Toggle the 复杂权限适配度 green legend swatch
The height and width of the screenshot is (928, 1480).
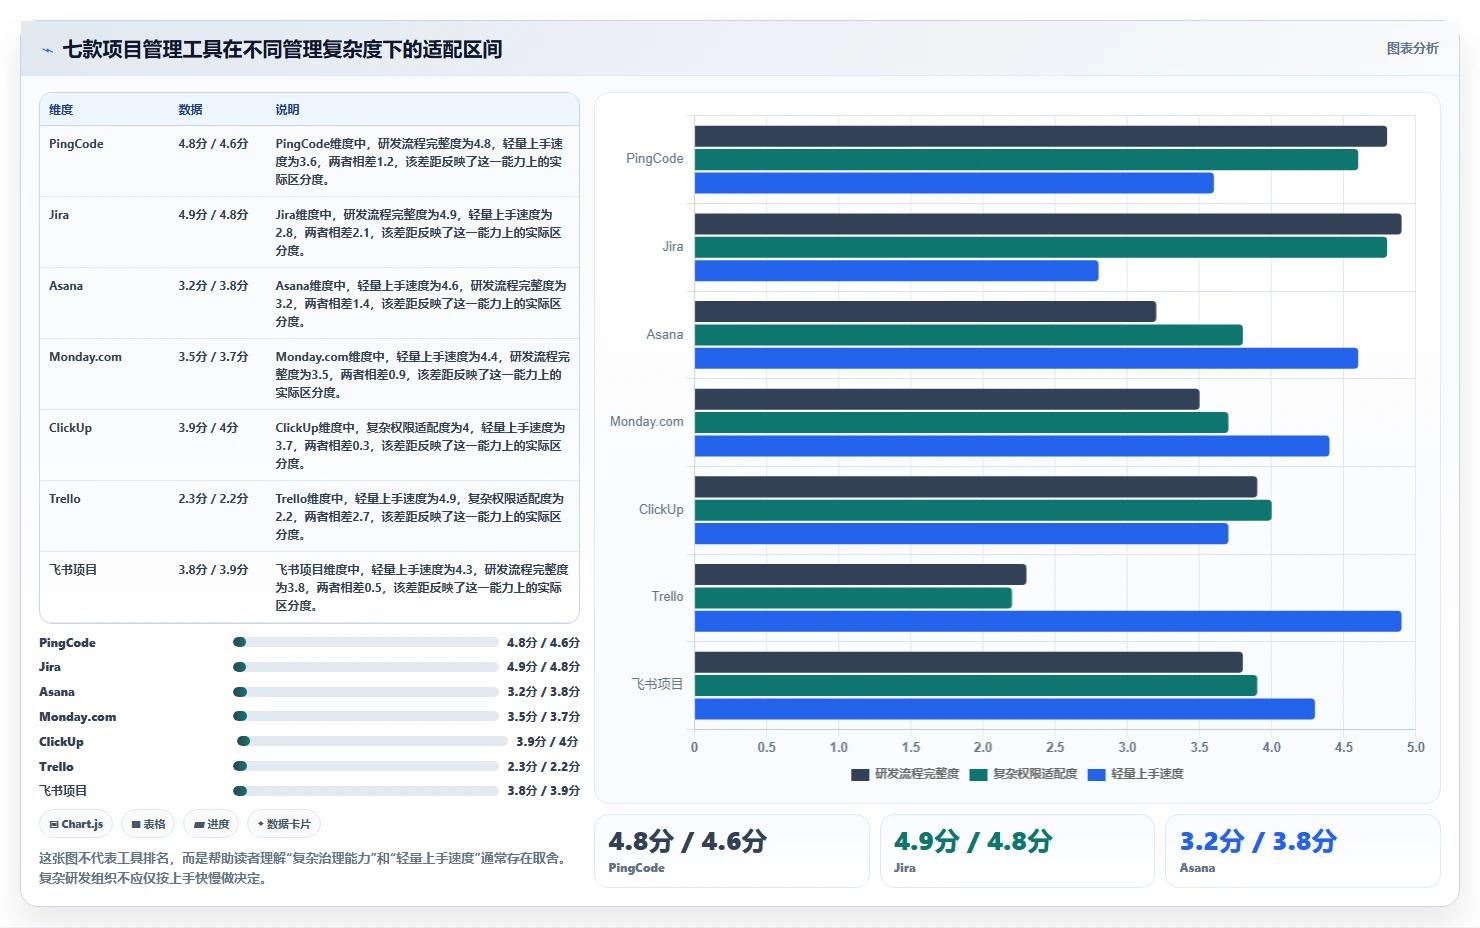tap(978, 774)
